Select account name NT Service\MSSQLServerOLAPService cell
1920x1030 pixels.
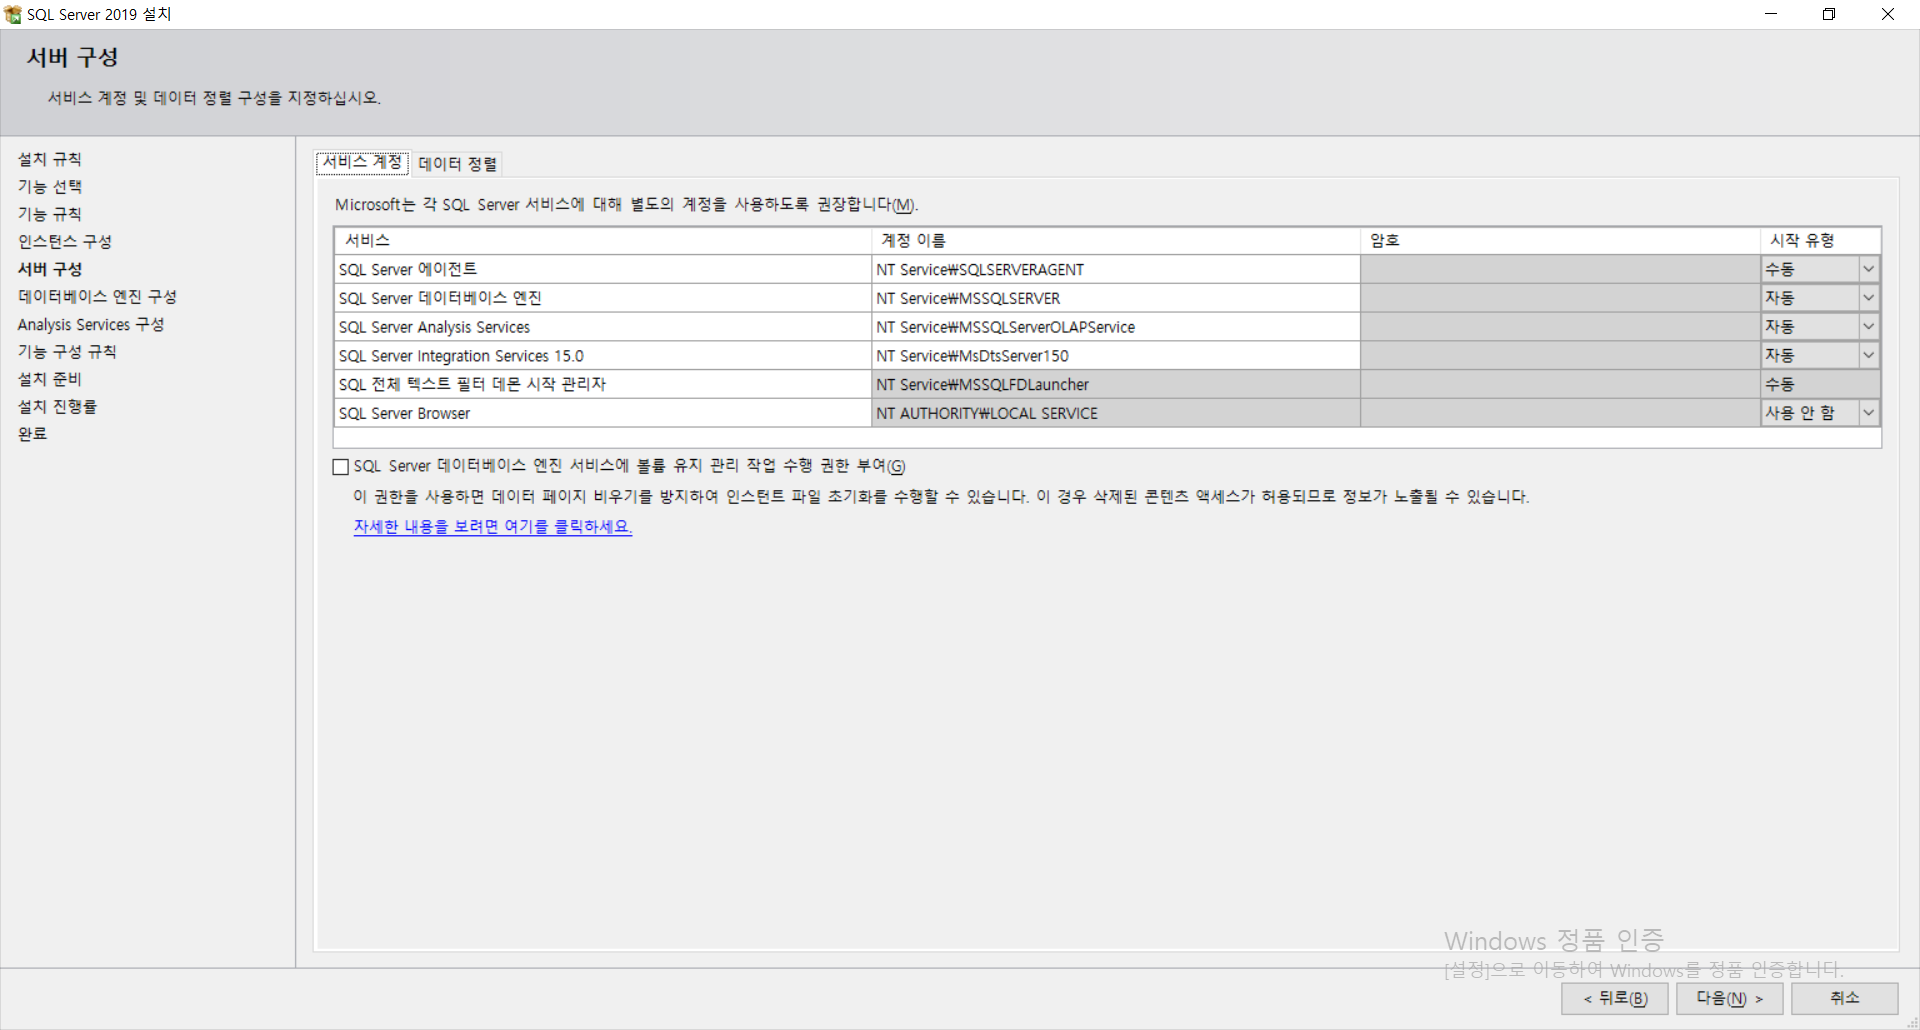coord(1115,327)
